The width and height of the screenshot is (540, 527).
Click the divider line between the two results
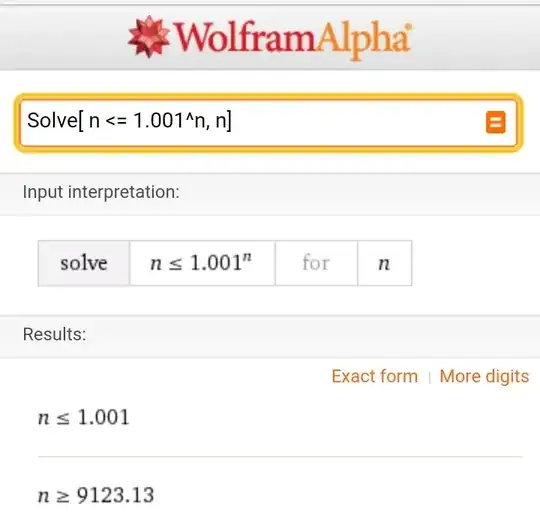click(281, 457)
